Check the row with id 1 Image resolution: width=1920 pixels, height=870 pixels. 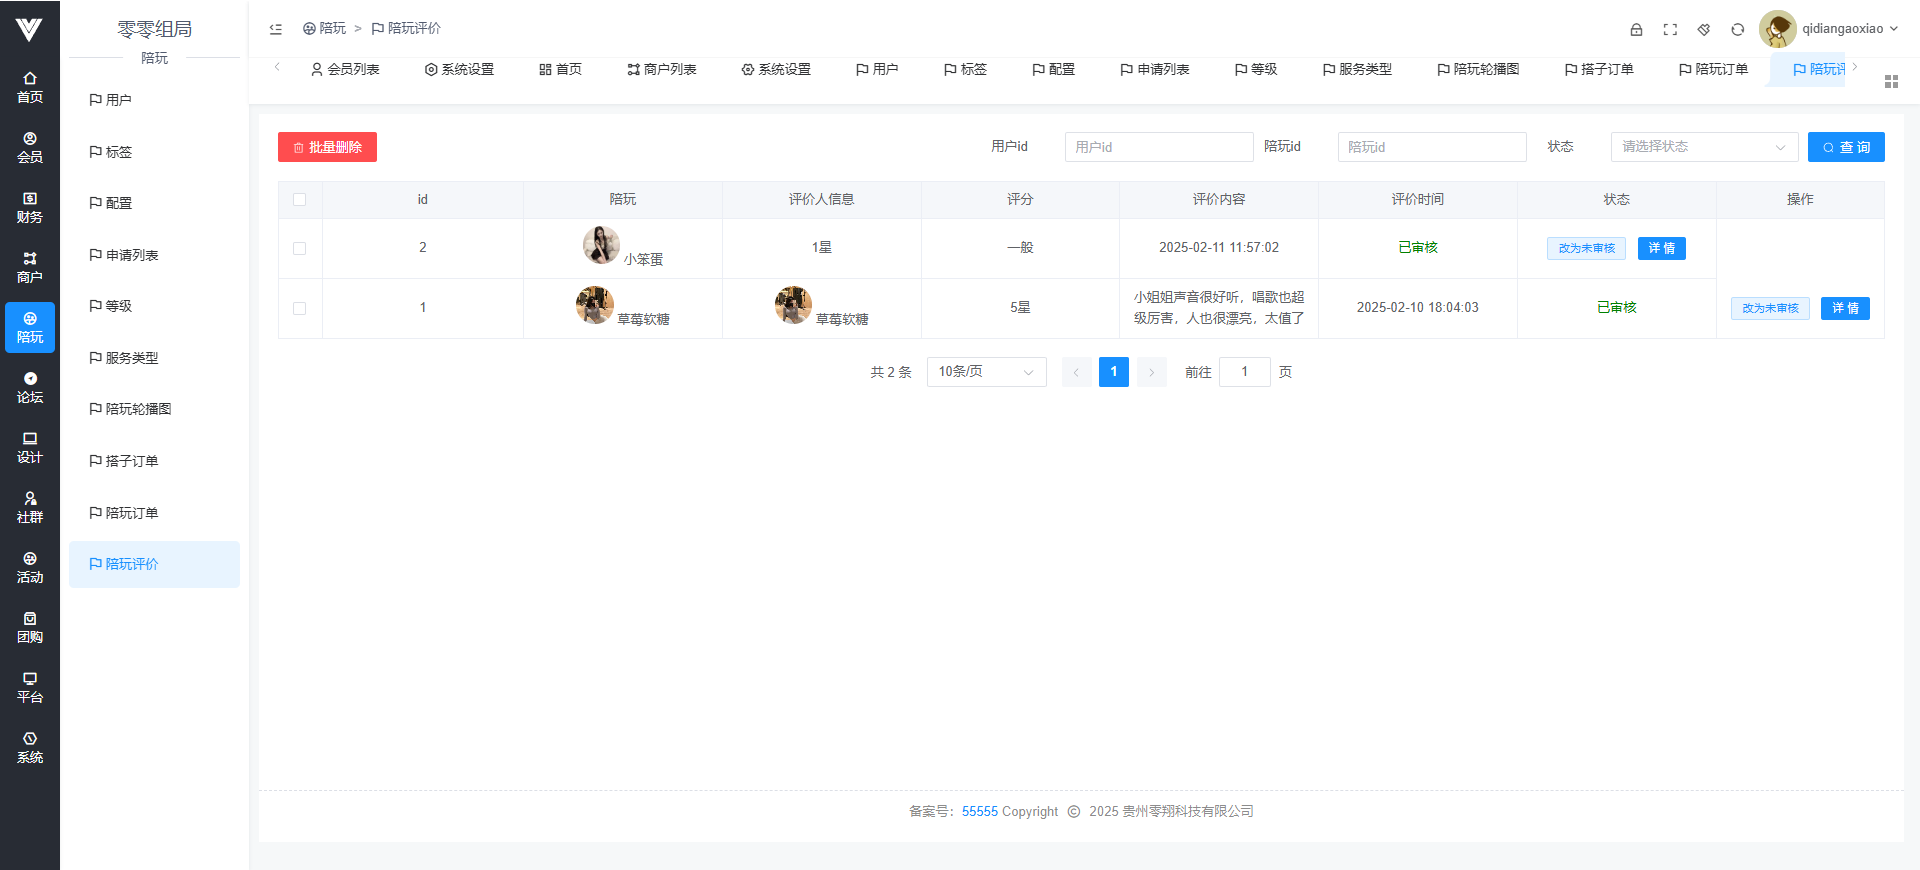[x=300, y=308]
